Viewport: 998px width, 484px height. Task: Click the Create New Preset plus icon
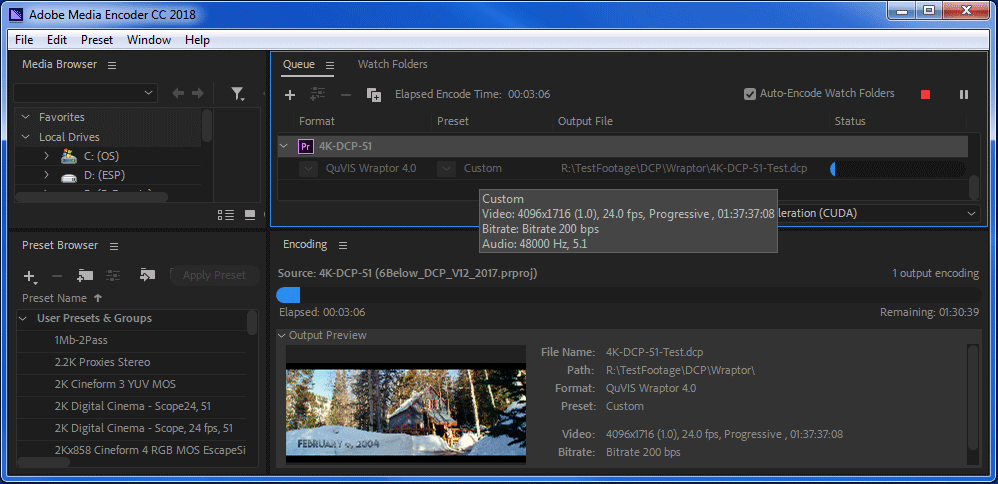coord(29,276)
